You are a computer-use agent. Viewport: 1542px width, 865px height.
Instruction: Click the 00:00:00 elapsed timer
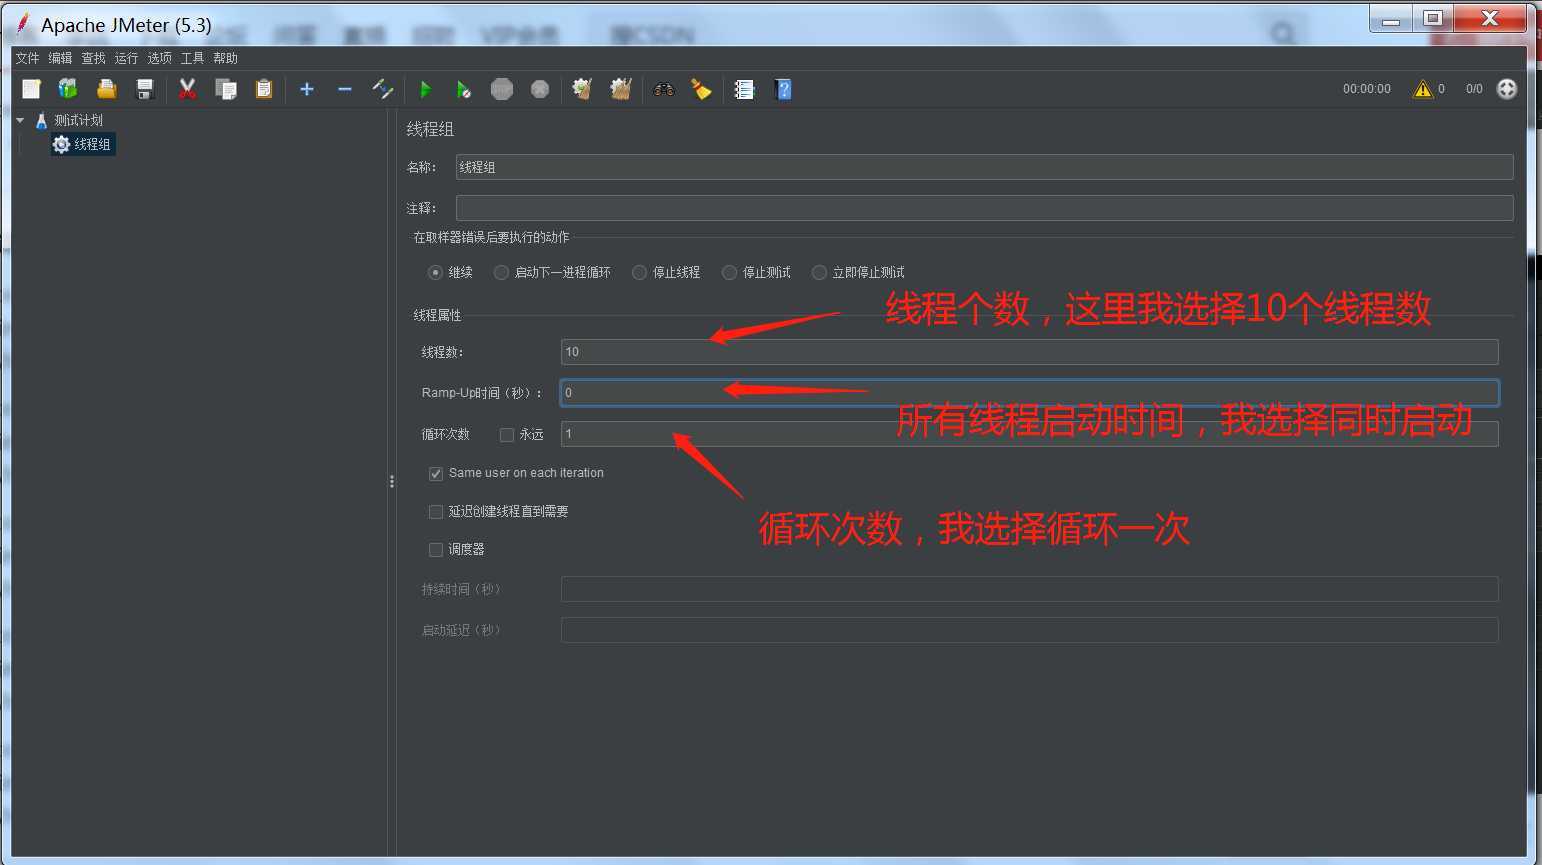click(1367, 89)
